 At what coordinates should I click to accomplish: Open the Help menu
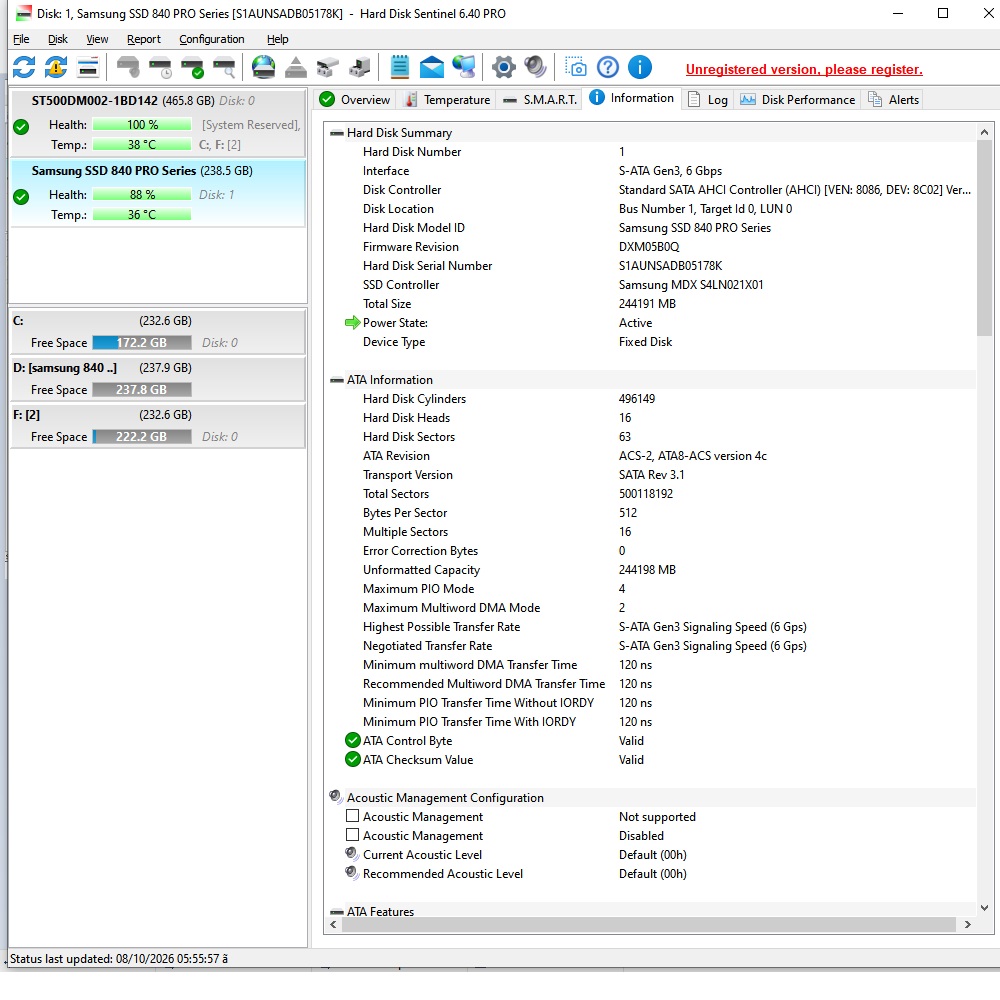click(x=277, y=39)
